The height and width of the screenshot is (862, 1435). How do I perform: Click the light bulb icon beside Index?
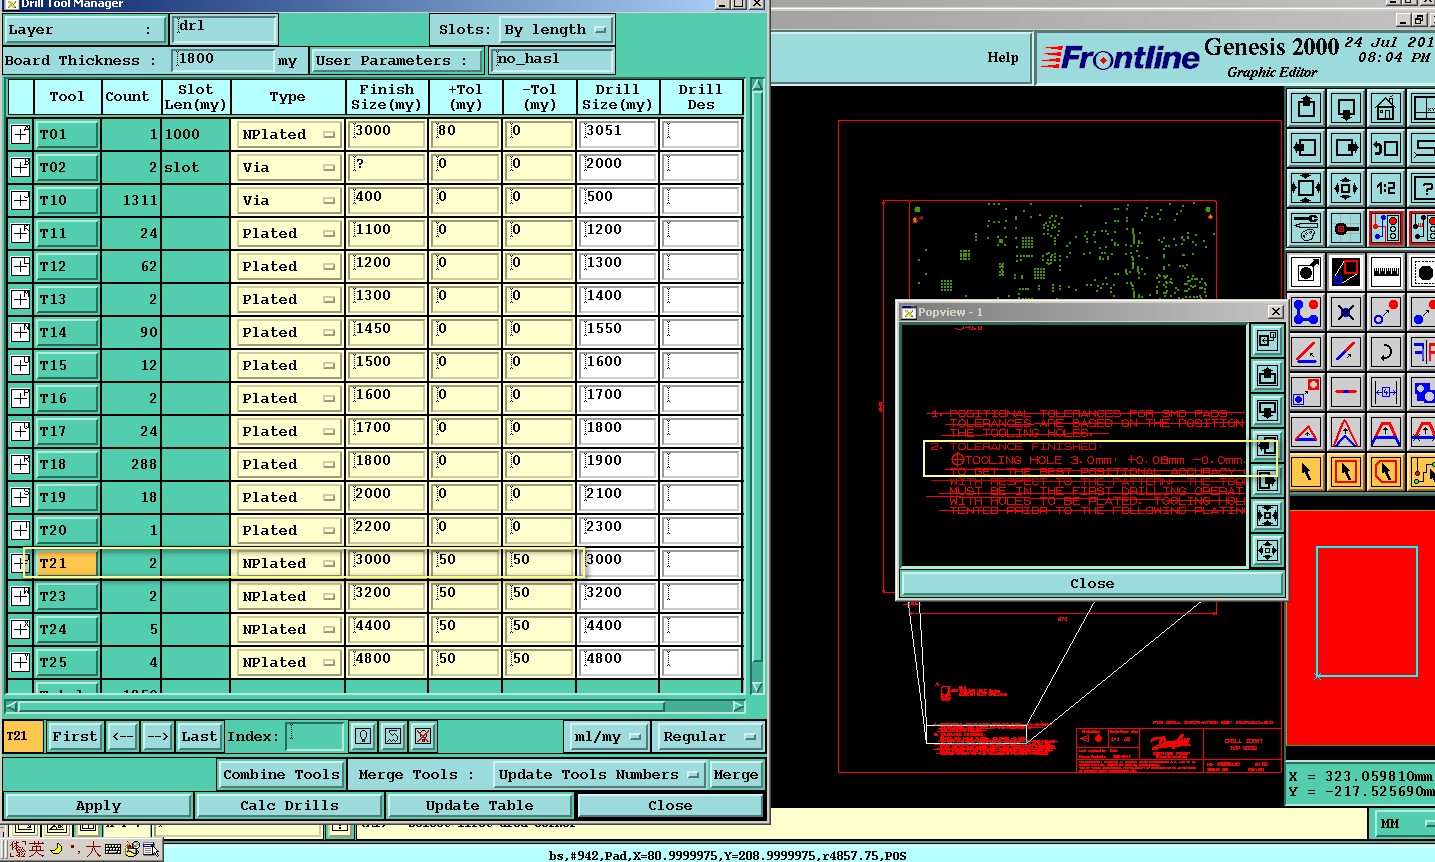[x=363, y=737]
